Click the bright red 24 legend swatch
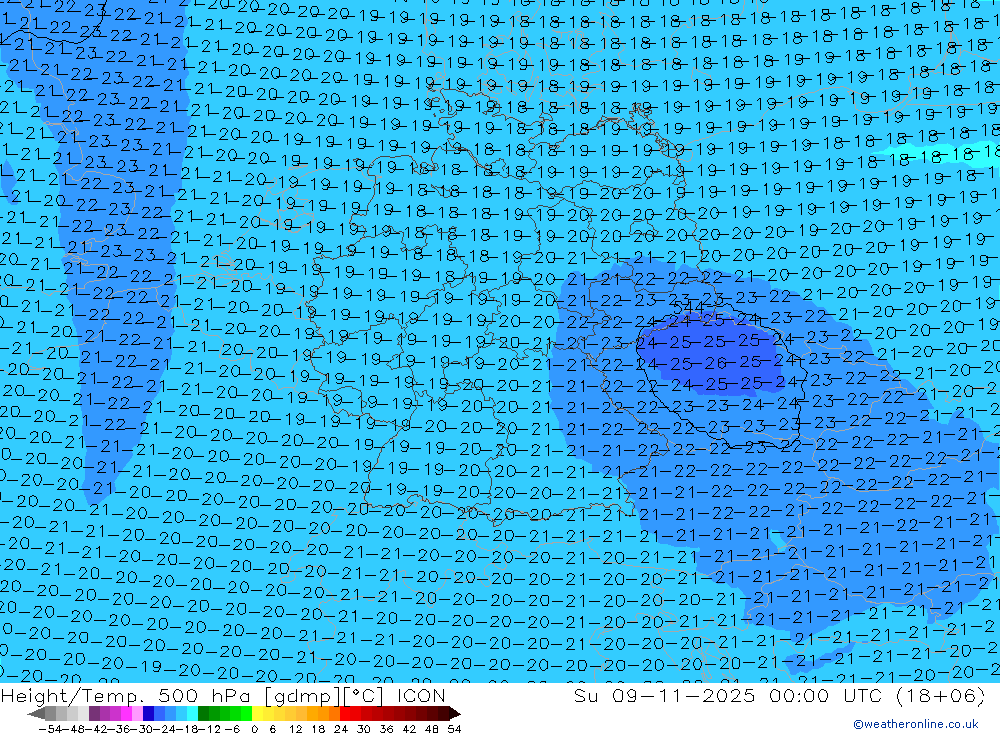Viewport: 1000px width, 733px height. point(345,713)
